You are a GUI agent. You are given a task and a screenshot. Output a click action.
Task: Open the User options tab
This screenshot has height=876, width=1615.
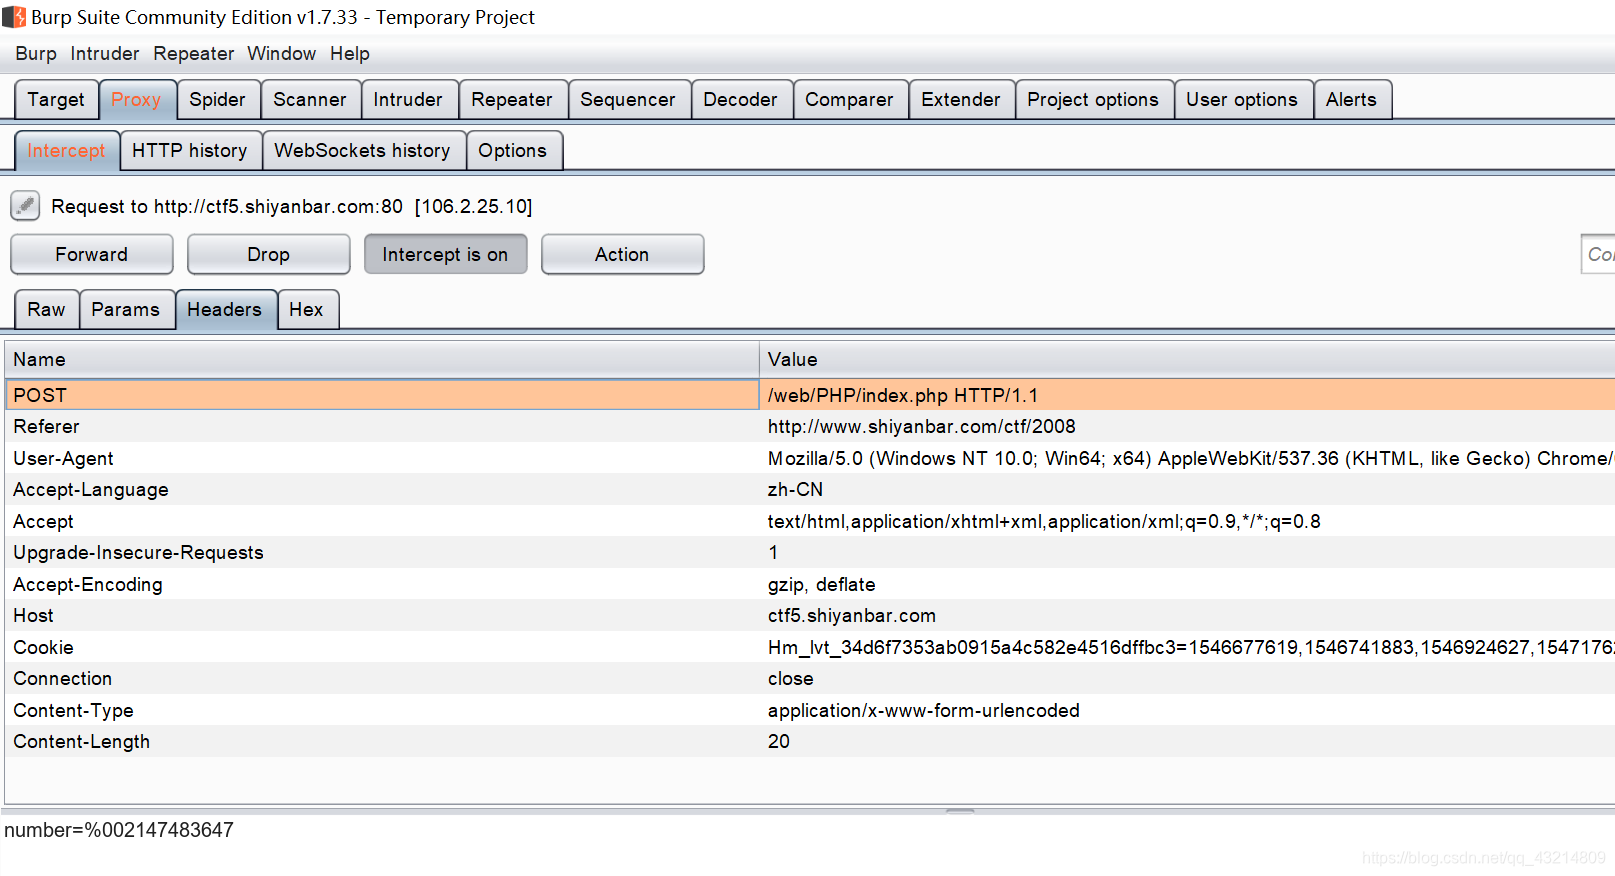coord(1242,100)
